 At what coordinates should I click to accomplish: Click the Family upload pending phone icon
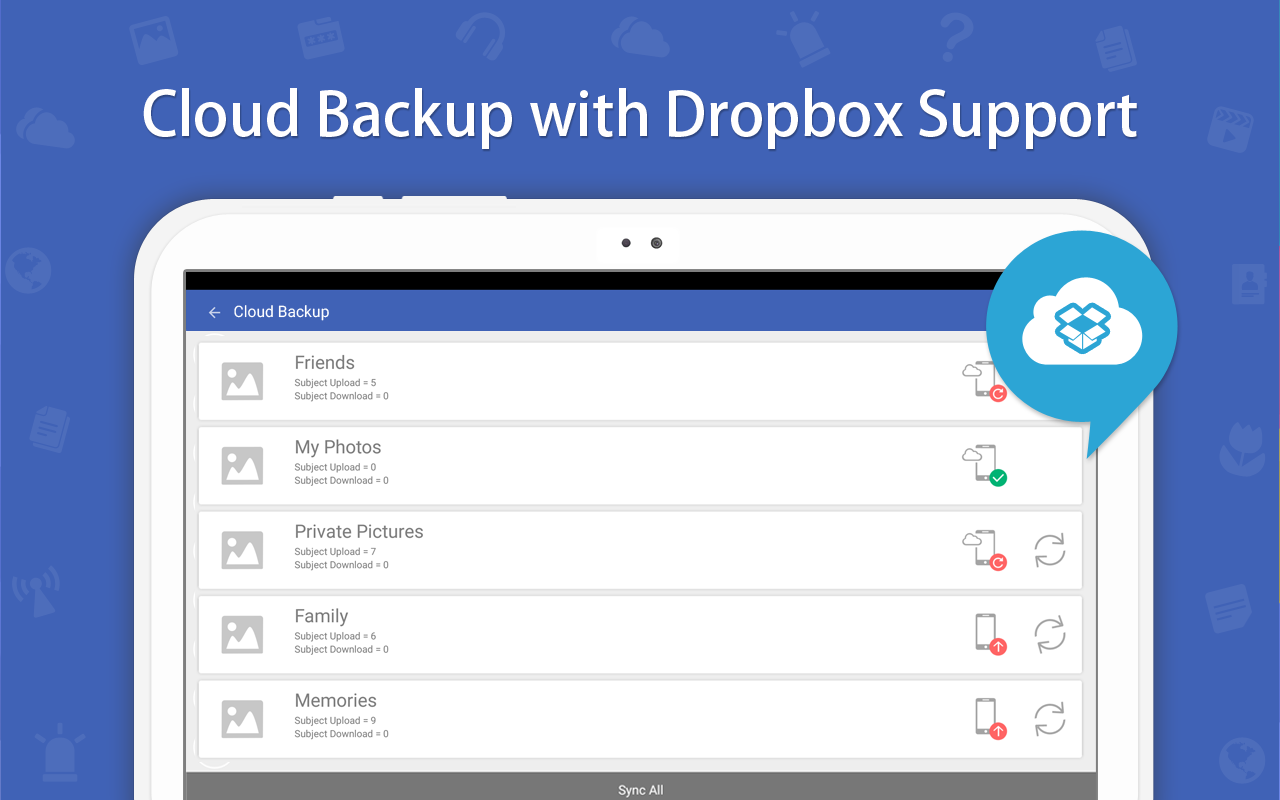tap(990, 635)
